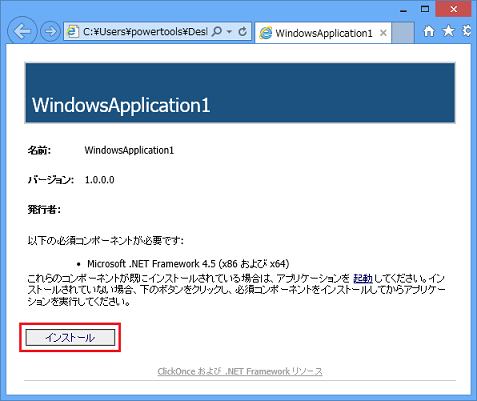The image size is (477, 401).
Task: Click the WindowsApplication1 banner heading
Action: [121, 105]
